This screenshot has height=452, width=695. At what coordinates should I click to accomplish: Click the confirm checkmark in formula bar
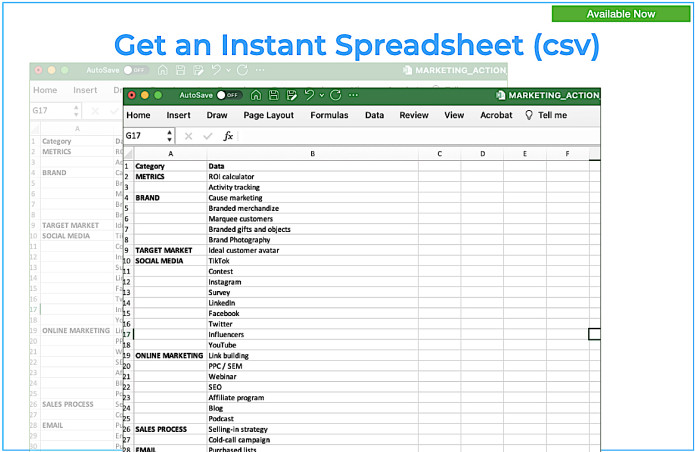click(x=207, y=135)
